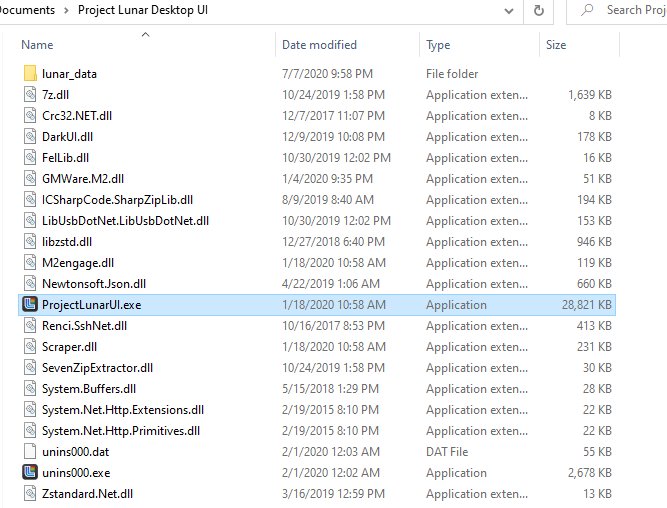Click the ICSharpCode.SharpZipLib.dll file icon
This screenshot has height=508, width=667.
30,200
